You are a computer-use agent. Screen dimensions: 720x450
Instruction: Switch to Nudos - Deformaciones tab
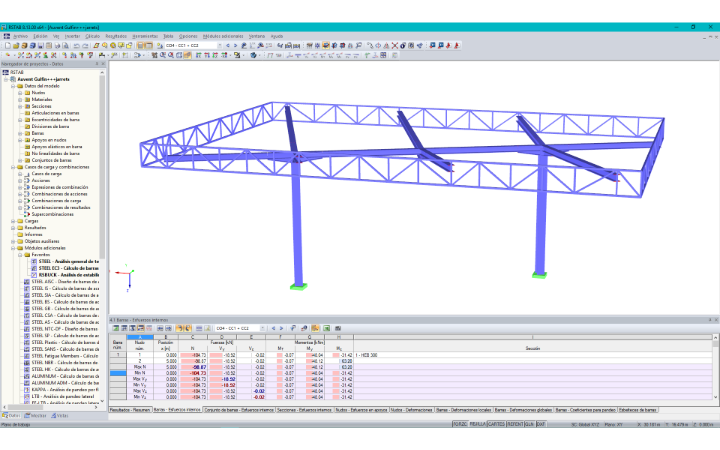pos(411,410)
